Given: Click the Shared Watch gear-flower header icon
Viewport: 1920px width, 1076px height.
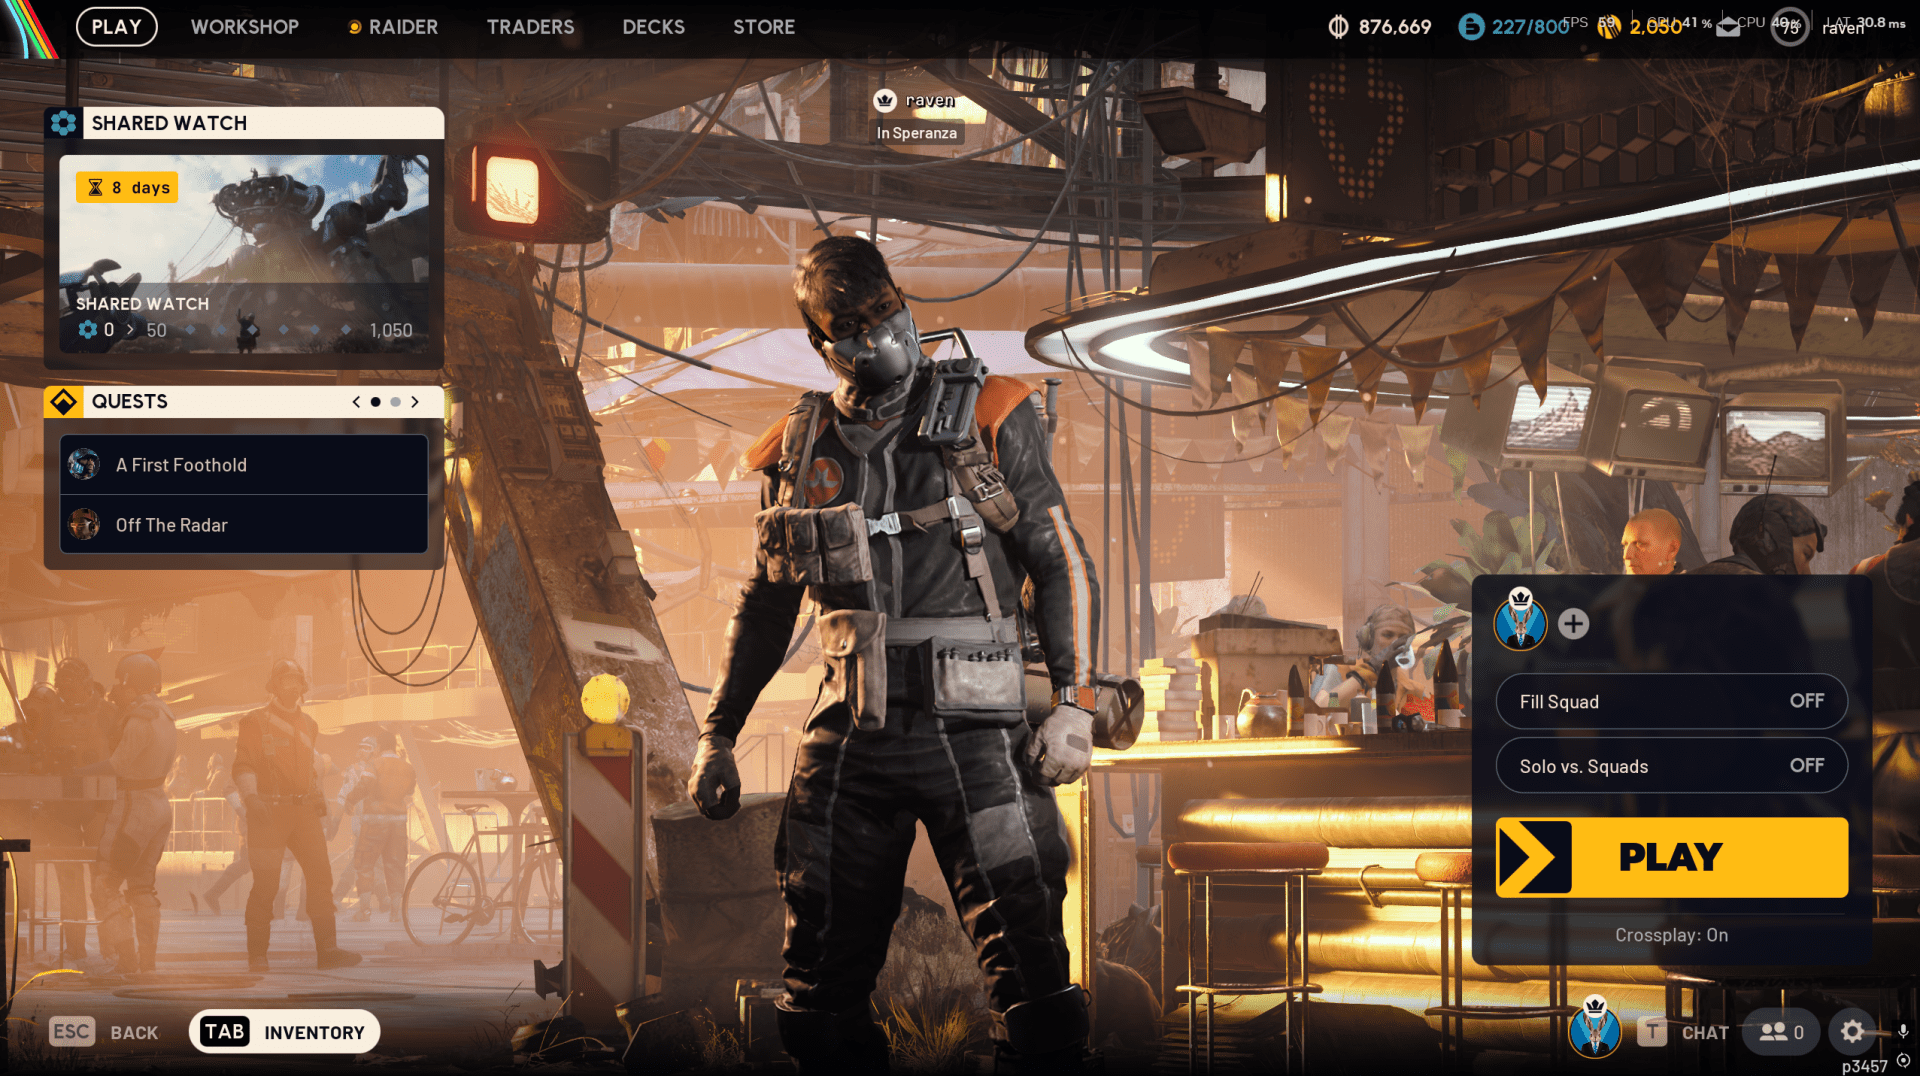Looking at the screenshot, I should [x=64, y=123].
